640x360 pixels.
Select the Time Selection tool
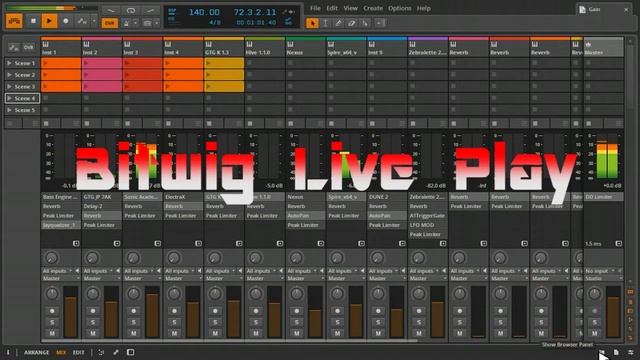pyautogui.click(x=325, y=23)
